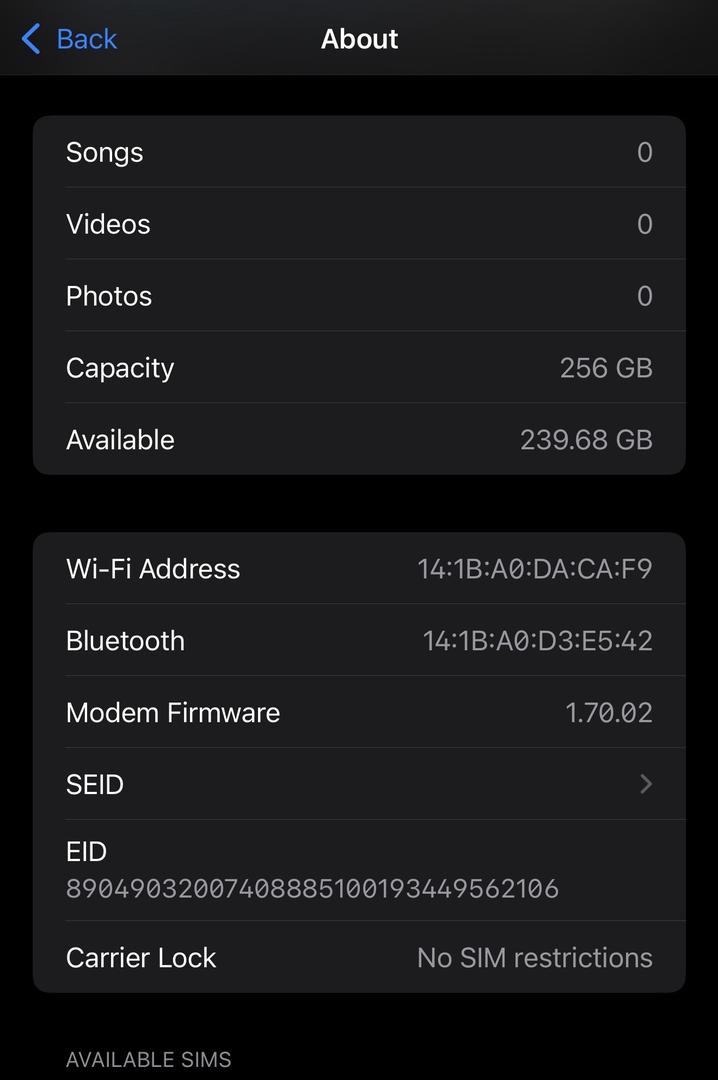This screenshot has height=1080, width=718.
Task: Tap the EID number string
Action: [312, 888]
